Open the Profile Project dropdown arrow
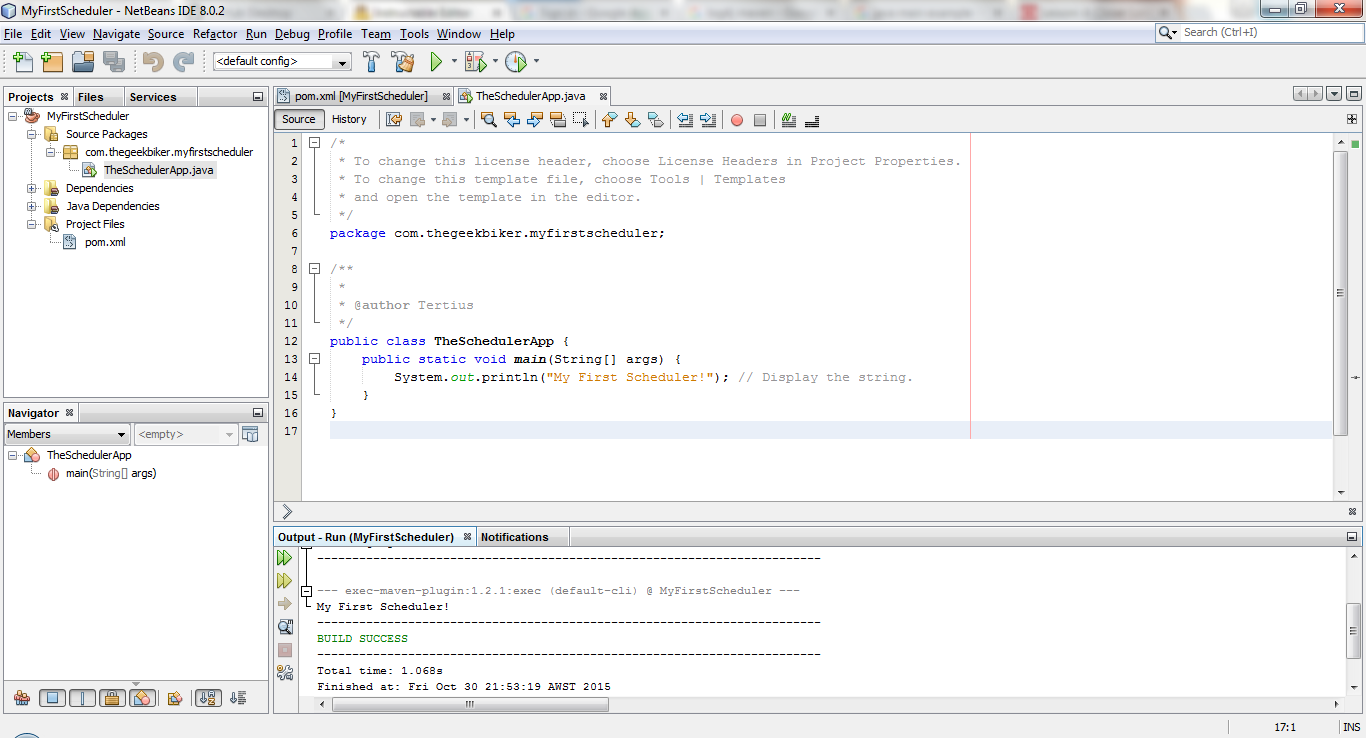 click(536, 62)
